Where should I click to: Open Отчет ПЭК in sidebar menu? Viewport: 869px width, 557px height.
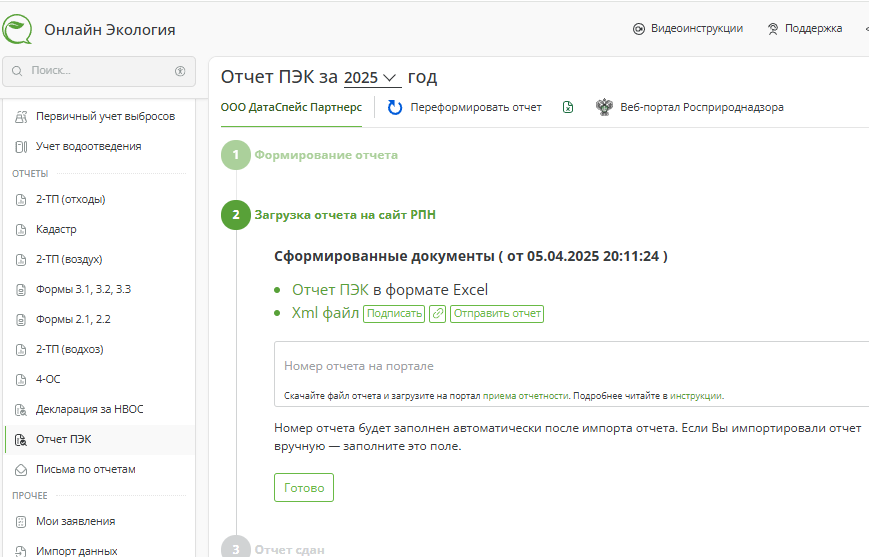[x=64, y=439]
